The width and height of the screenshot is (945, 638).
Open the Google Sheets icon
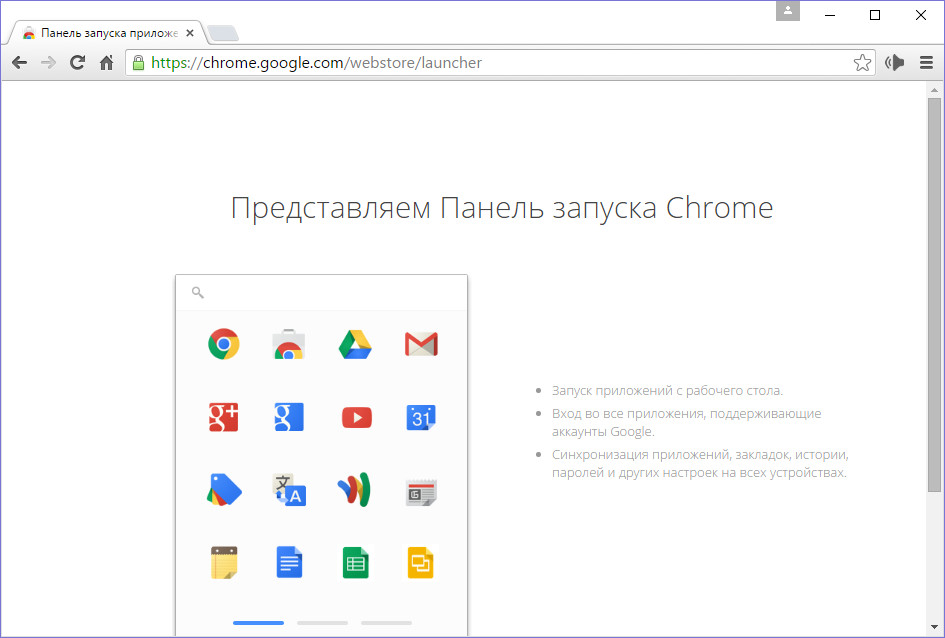pos(356,563)
